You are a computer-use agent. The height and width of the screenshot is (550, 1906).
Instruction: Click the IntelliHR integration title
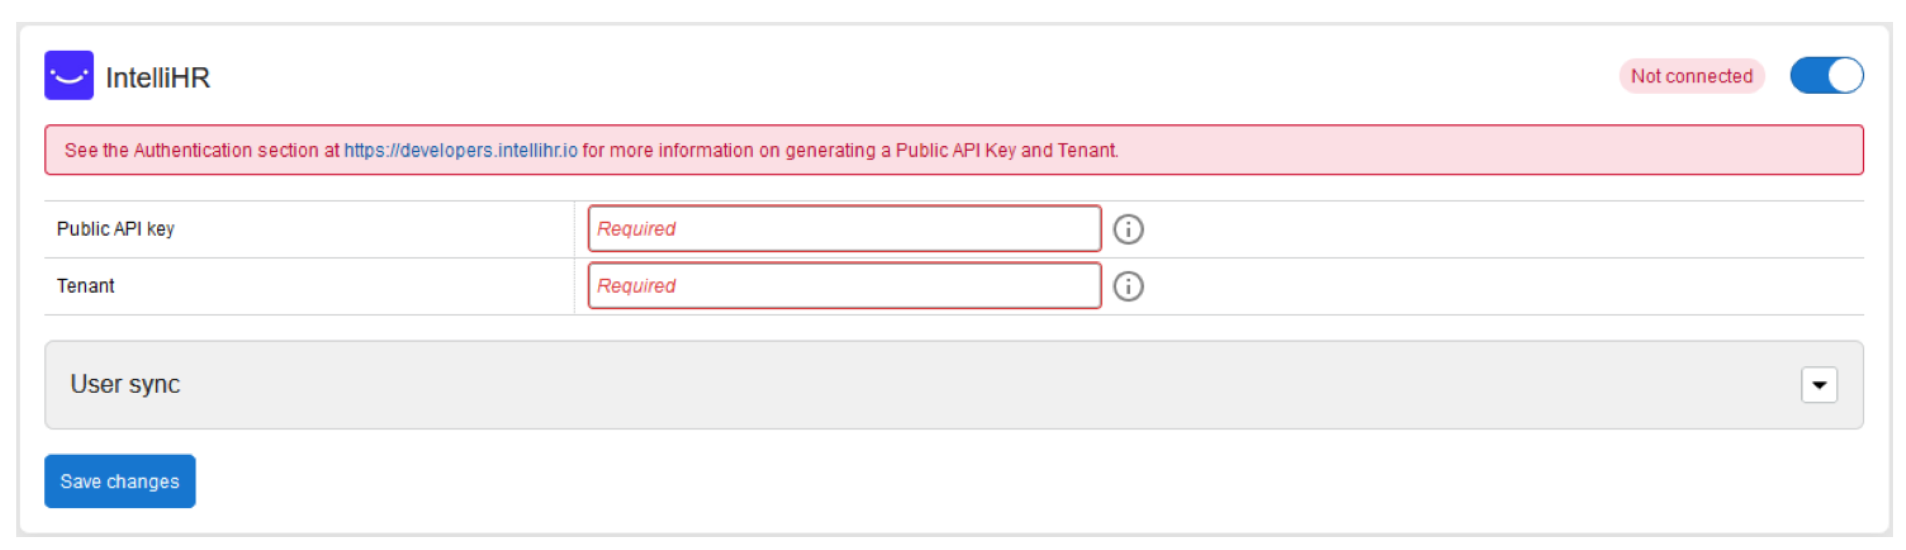coord(158,78)
